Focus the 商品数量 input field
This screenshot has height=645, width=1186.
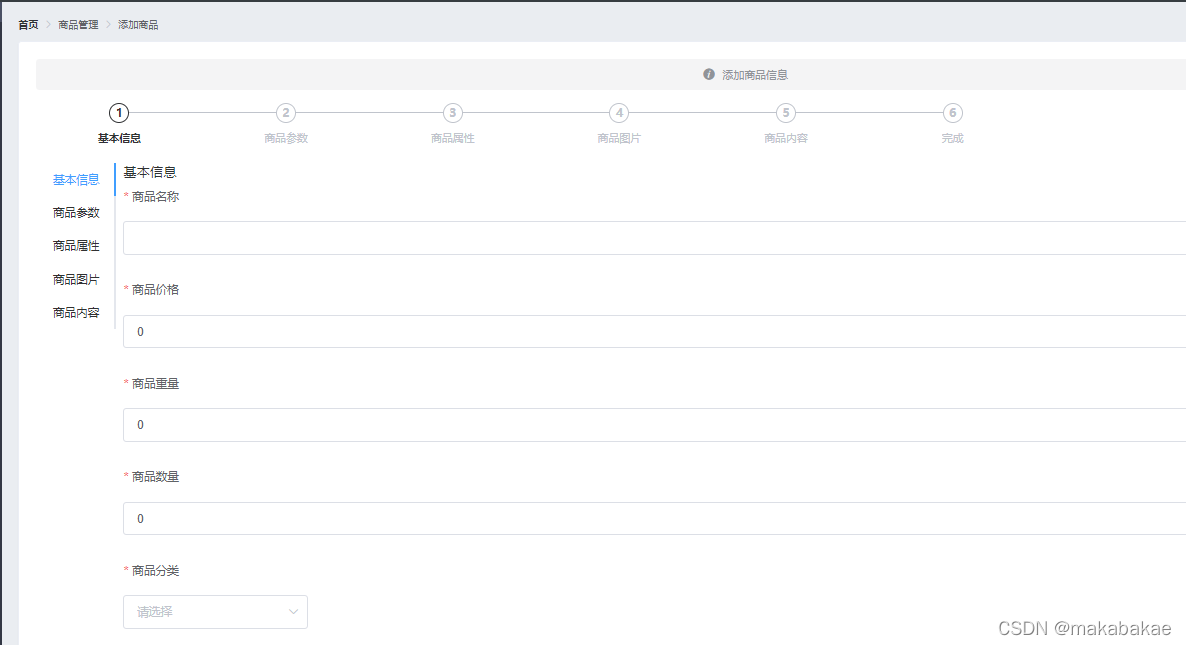pyautogui.click(x=654, y=519)
